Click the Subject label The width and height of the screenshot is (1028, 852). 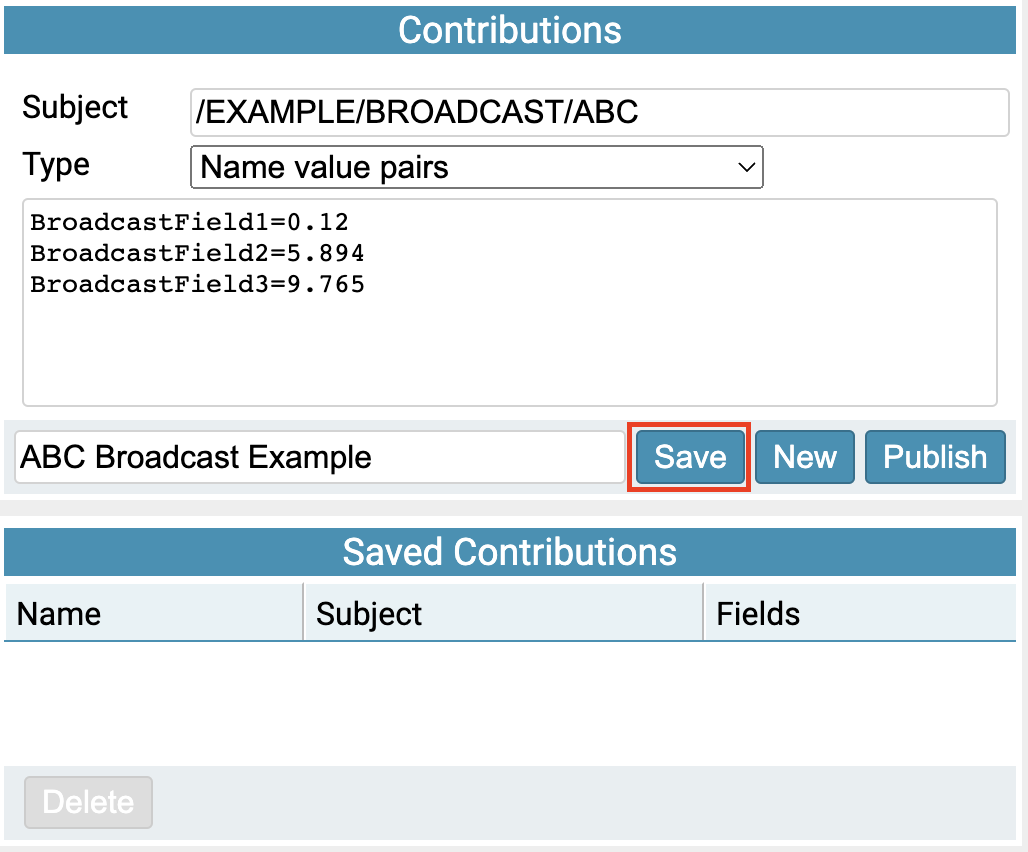(x=75, y=108)
